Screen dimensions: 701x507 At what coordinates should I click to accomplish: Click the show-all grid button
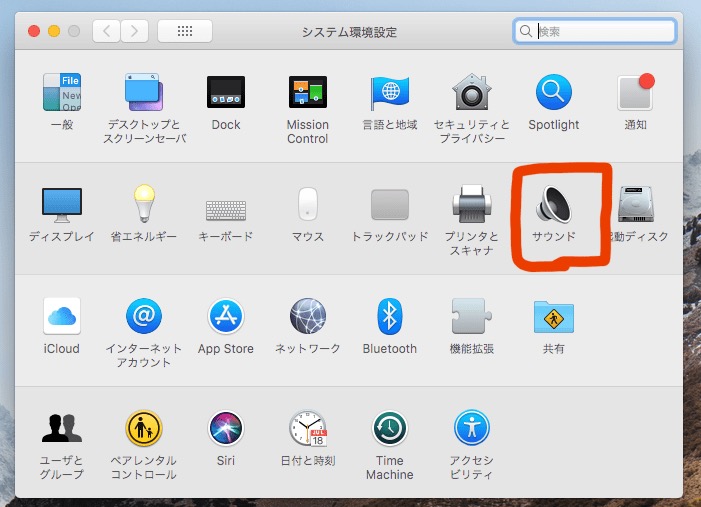tap(185, 31)
